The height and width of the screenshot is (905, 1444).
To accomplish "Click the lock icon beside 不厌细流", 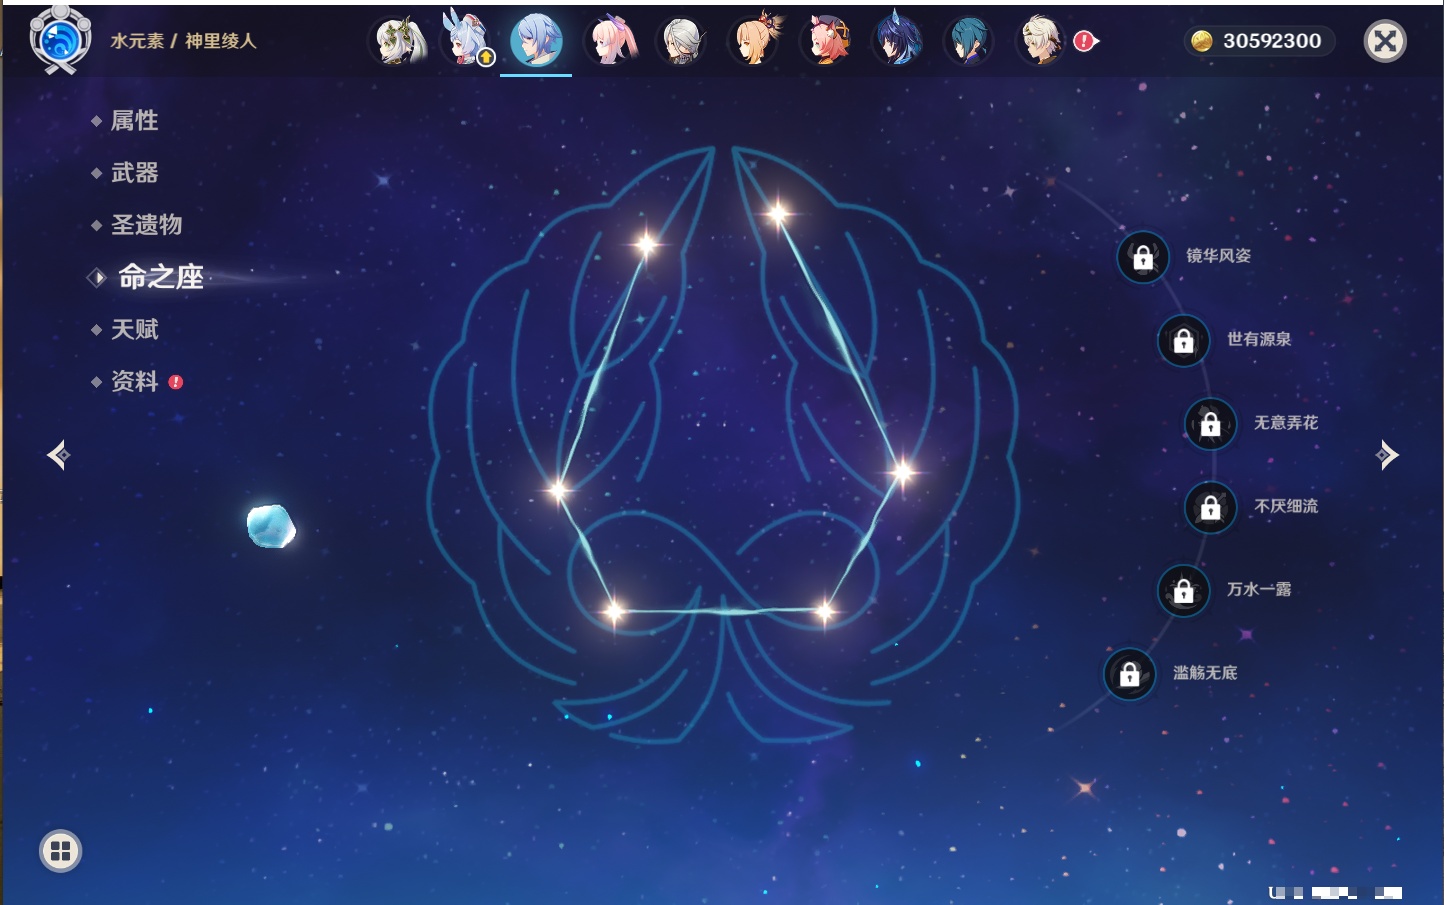I will (x=1211, y=507).
